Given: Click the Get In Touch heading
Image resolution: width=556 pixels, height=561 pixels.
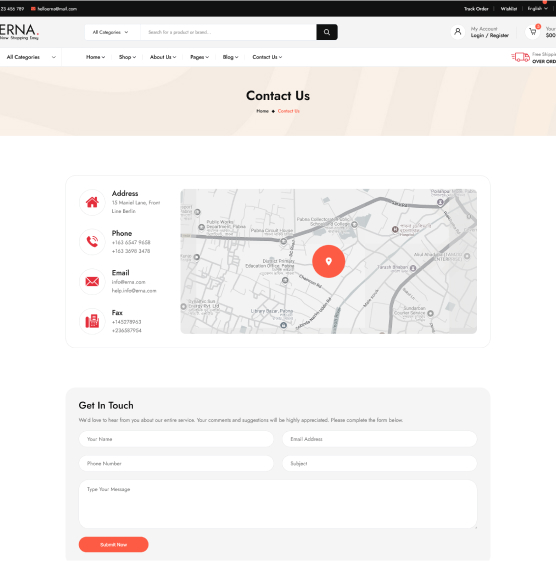Looking at the screenshot, I should click(x=106, y=405).
